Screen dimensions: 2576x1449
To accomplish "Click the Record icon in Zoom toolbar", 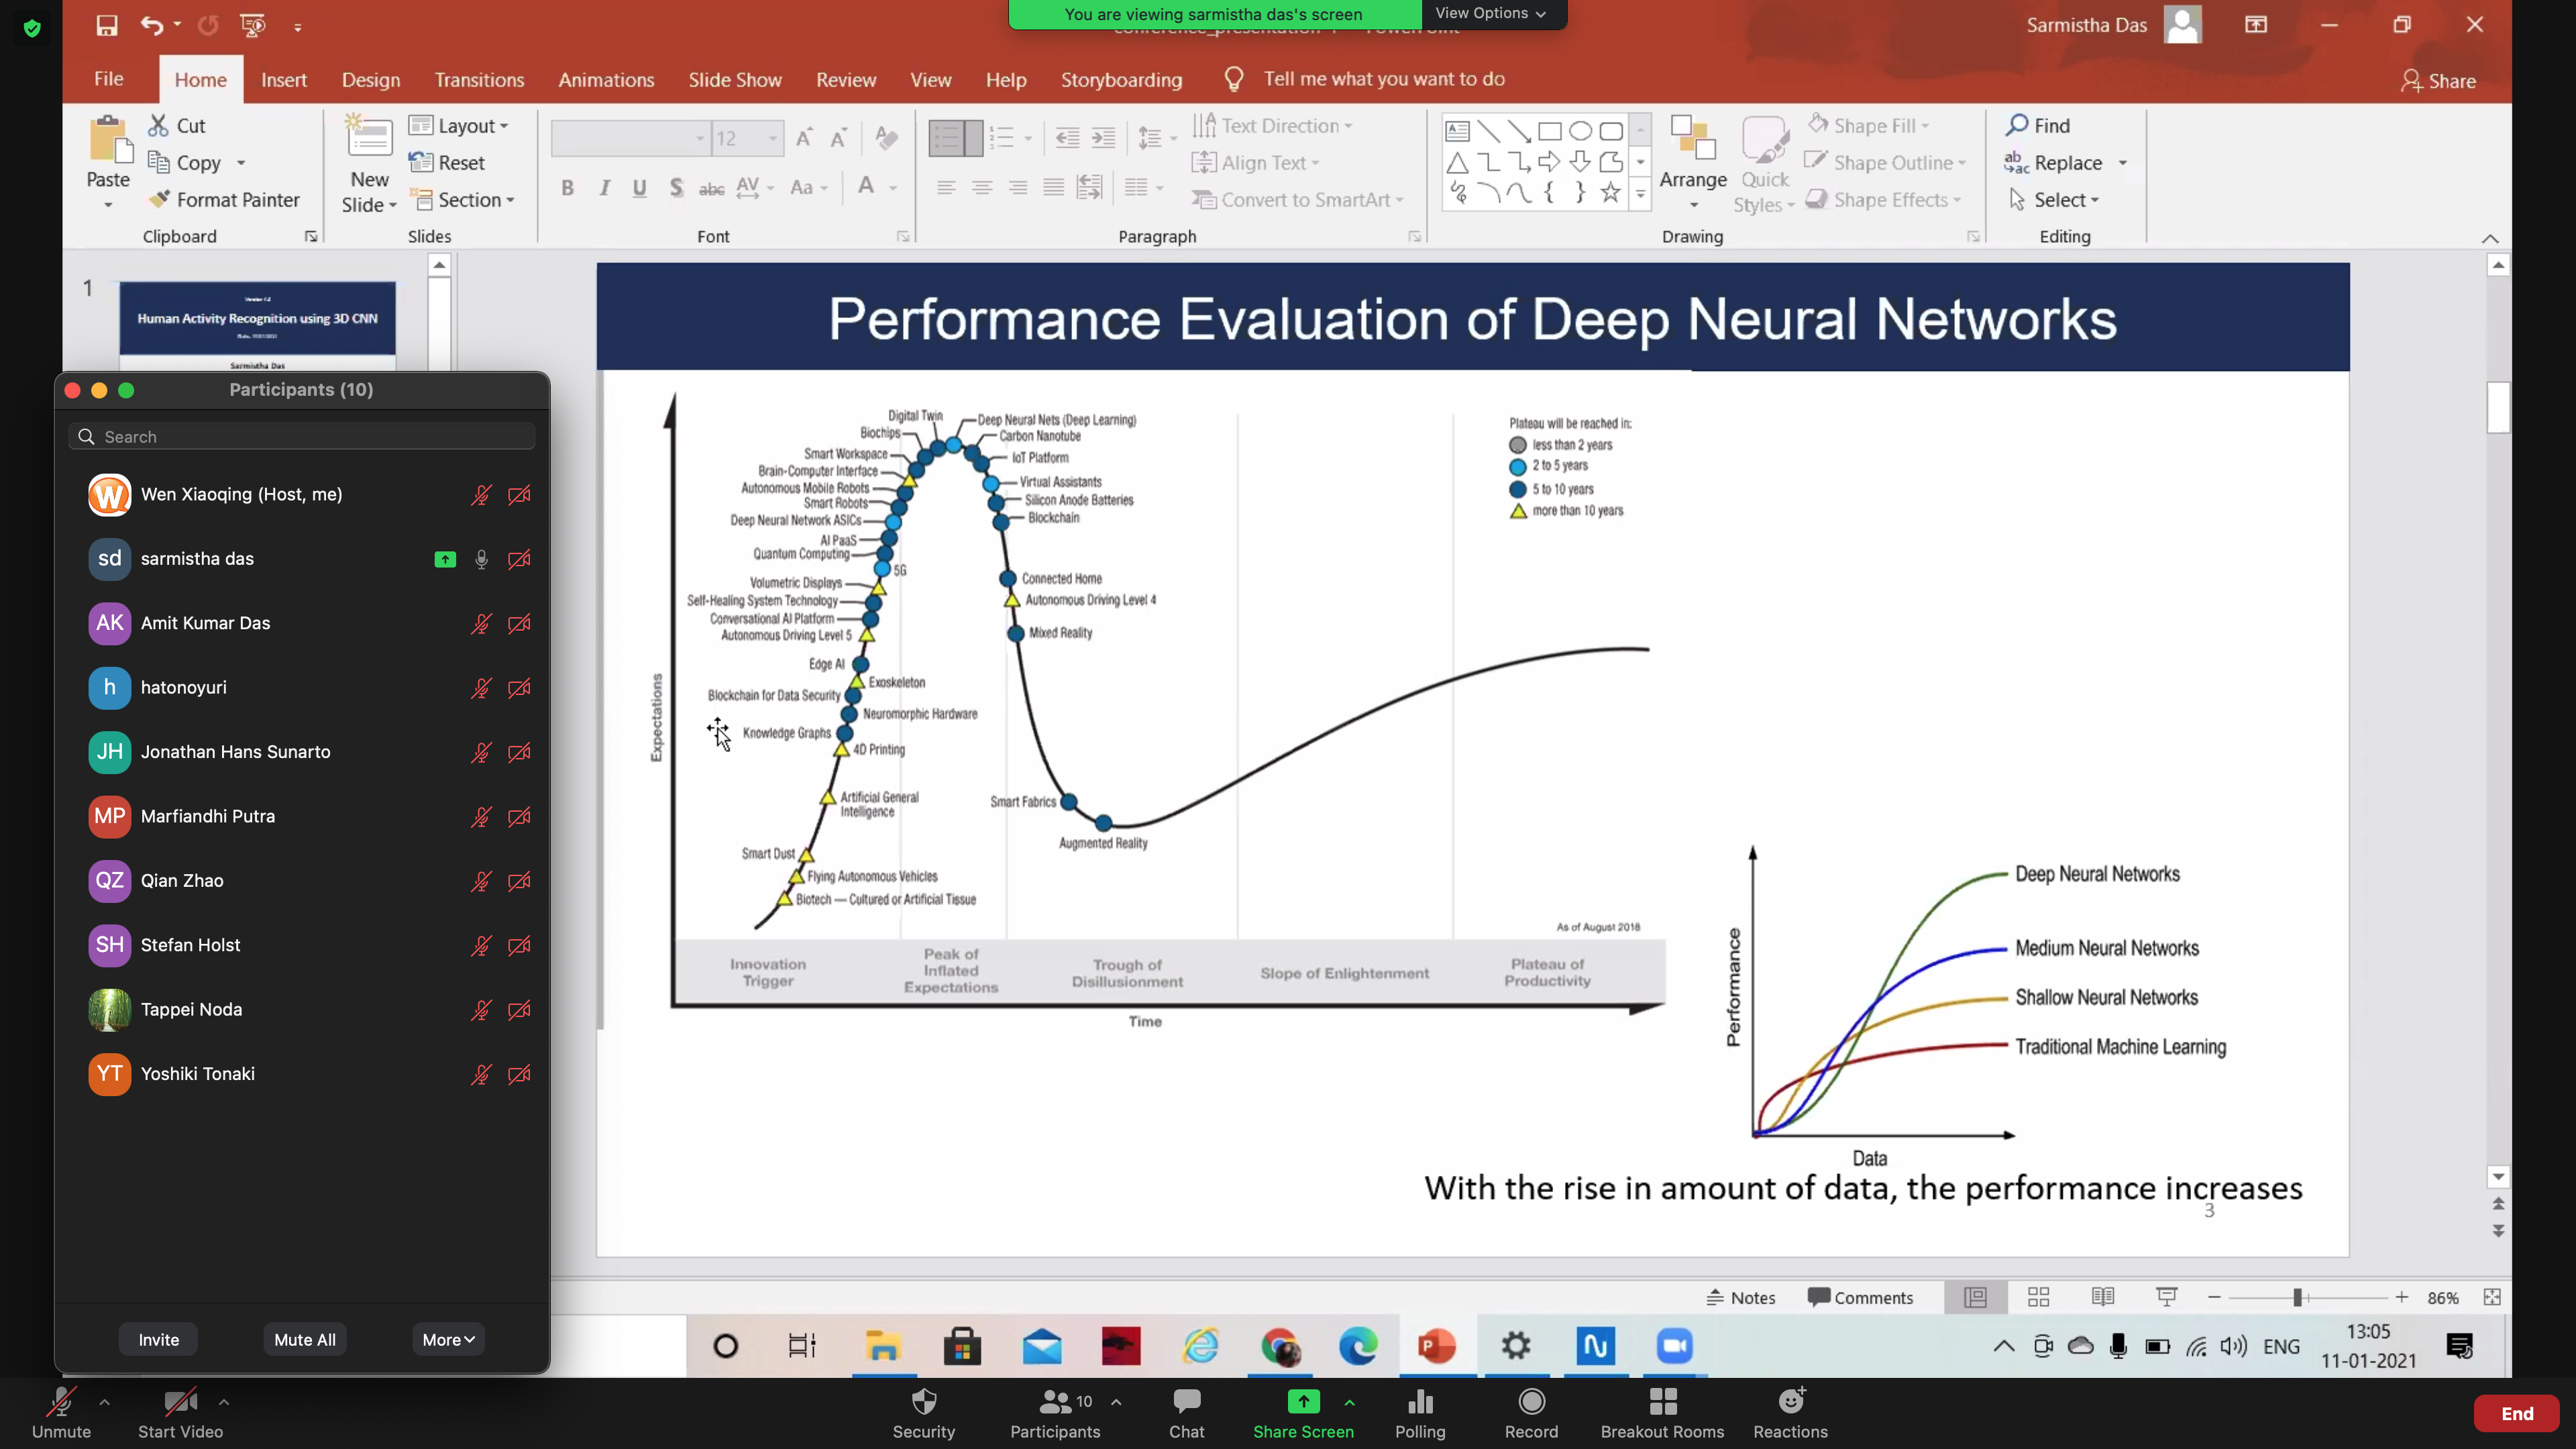I will coord(1531,1401).
